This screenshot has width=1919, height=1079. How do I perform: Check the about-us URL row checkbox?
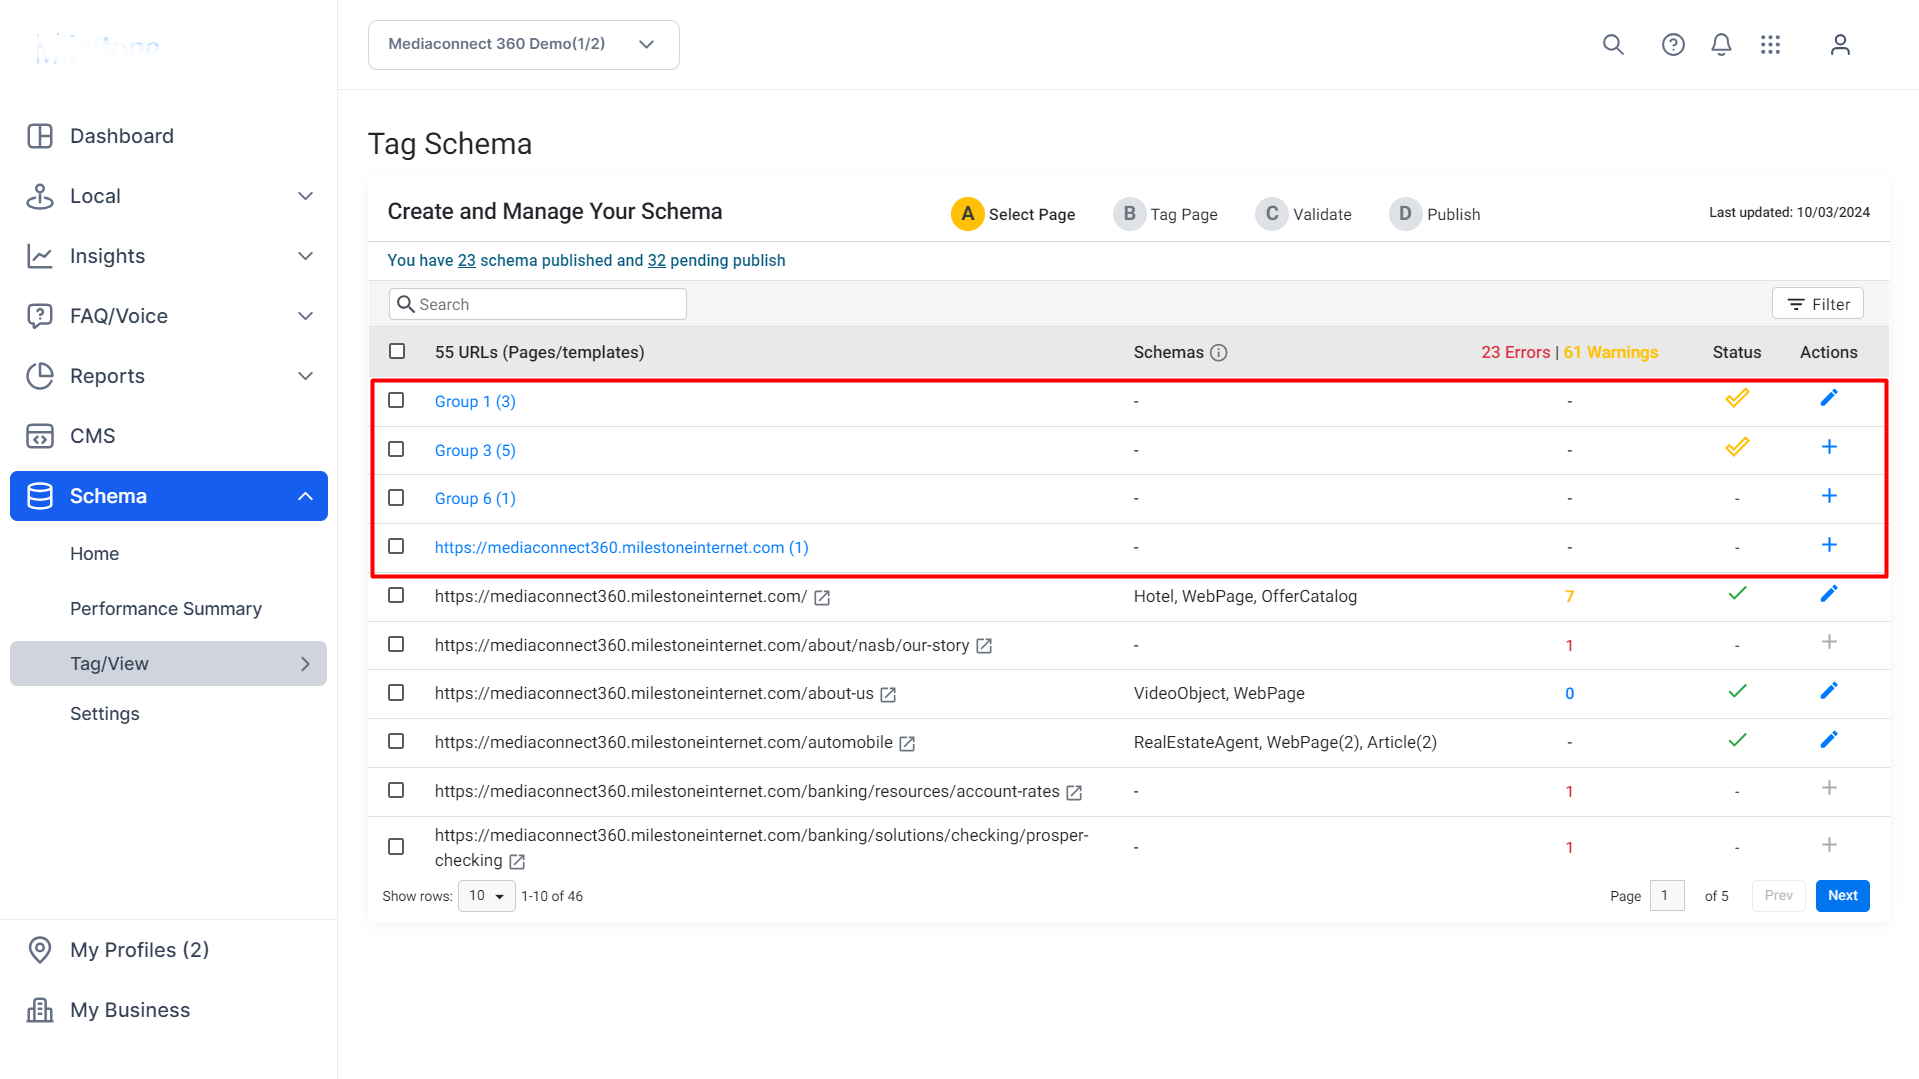[396, 693]
